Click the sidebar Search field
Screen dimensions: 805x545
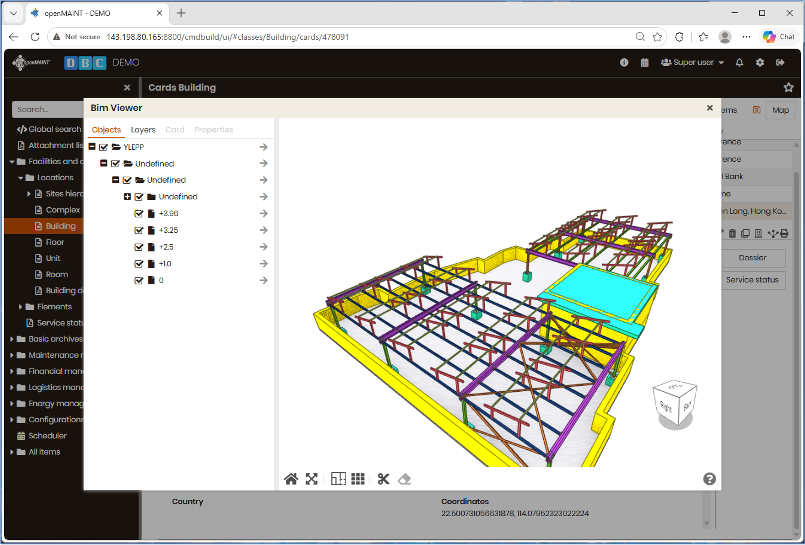click(x=48, y=109)
